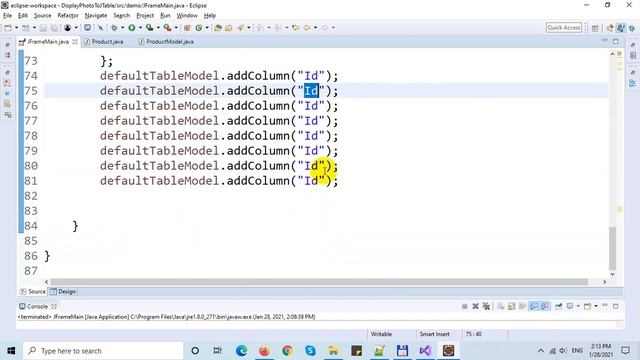Viewport: 640px width, 360px height.
Task: Open Microsoft Edge from taskbar
Action: pos(241,351)
